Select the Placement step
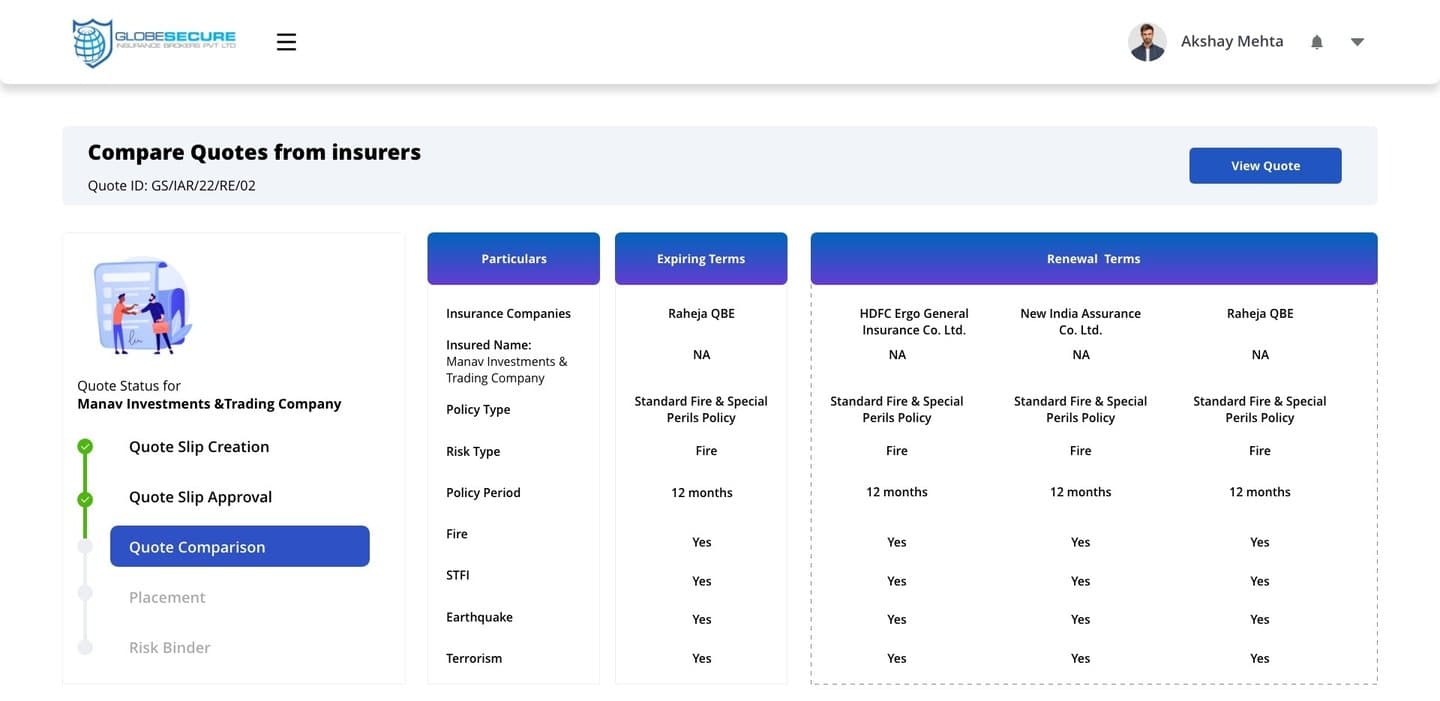Screen dimensions: 1440x701 pos(167,597)
